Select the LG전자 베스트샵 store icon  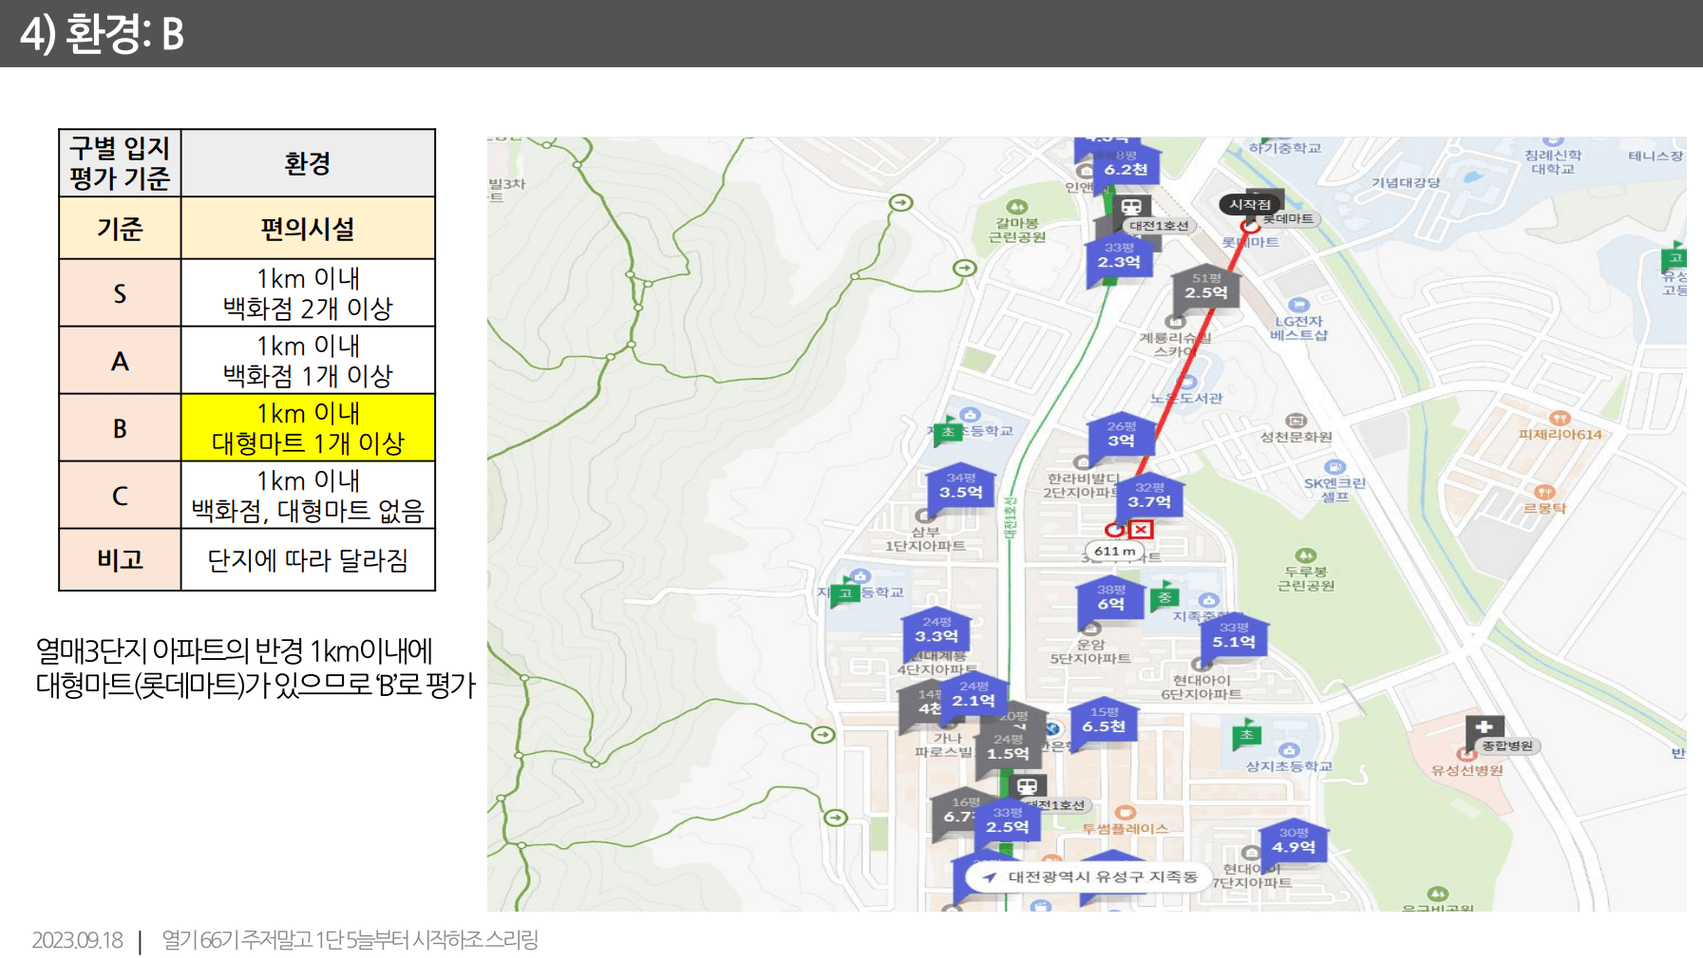1299,305
